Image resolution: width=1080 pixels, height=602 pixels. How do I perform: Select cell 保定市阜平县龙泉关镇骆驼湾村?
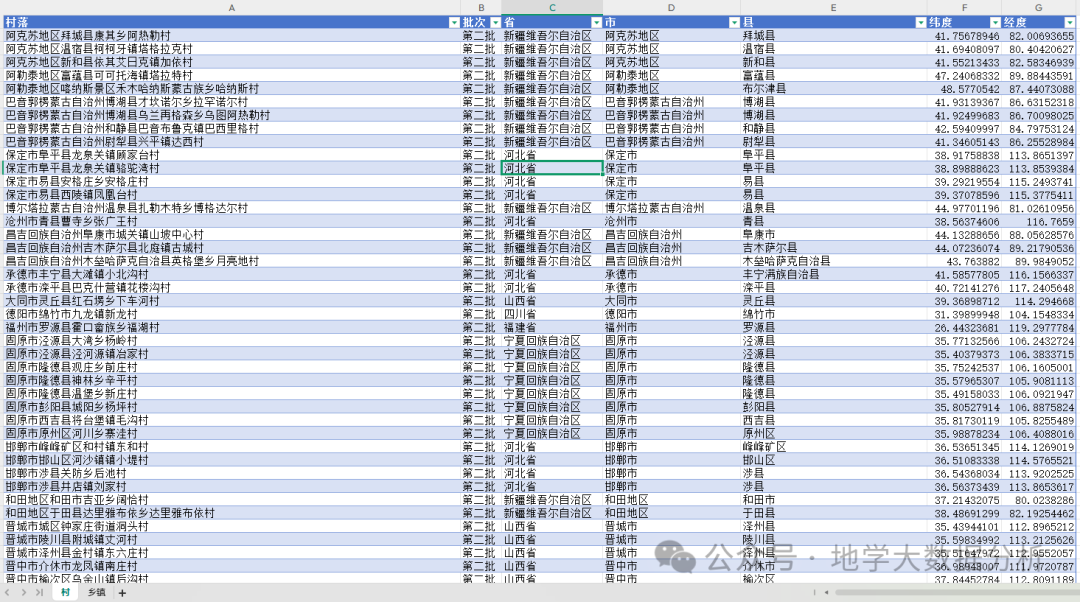pos(232,168)
